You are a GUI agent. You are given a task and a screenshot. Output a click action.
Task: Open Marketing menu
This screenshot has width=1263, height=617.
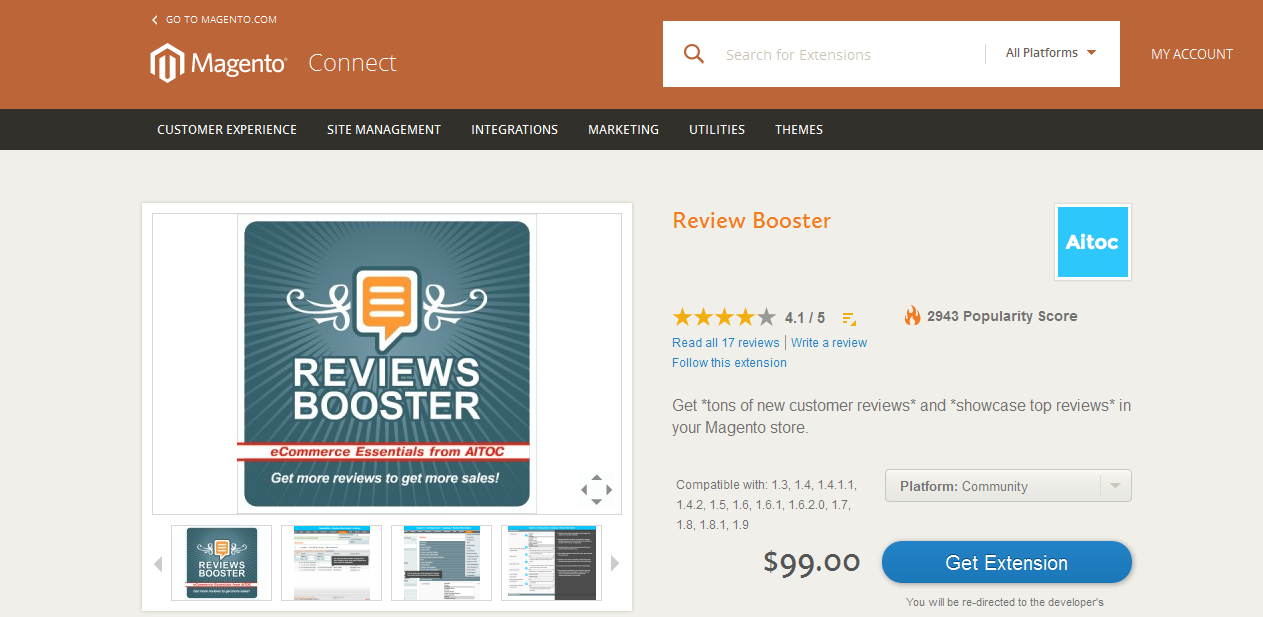pyautogui.click(x=623, y=130)
